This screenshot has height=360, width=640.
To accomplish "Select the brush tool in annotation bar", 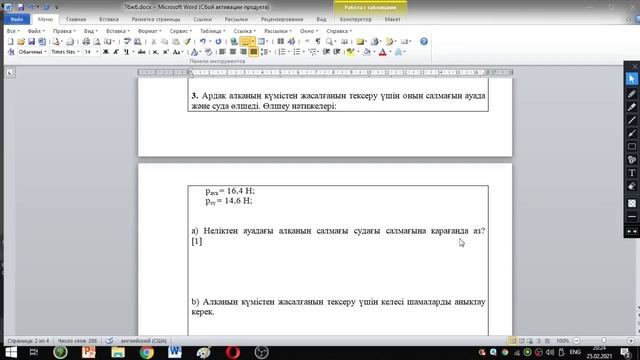I will (x=632, y=133).
